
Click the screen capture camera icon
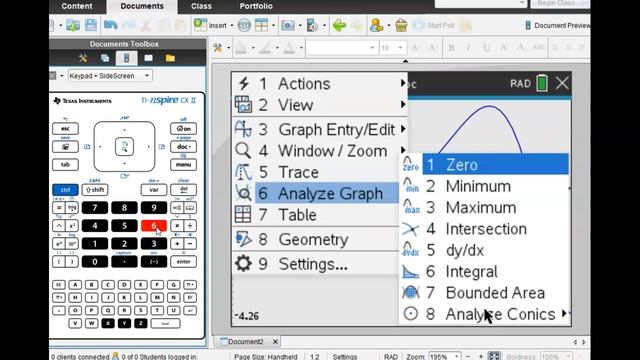coord(288,25)
